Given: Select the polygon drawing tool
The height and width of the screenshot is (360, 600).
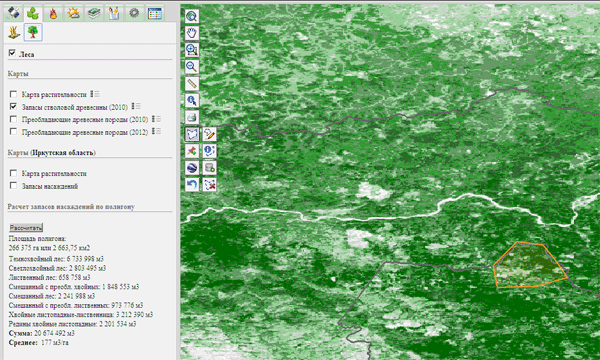Looking at the screenshot, I should (x=192, y=134).
